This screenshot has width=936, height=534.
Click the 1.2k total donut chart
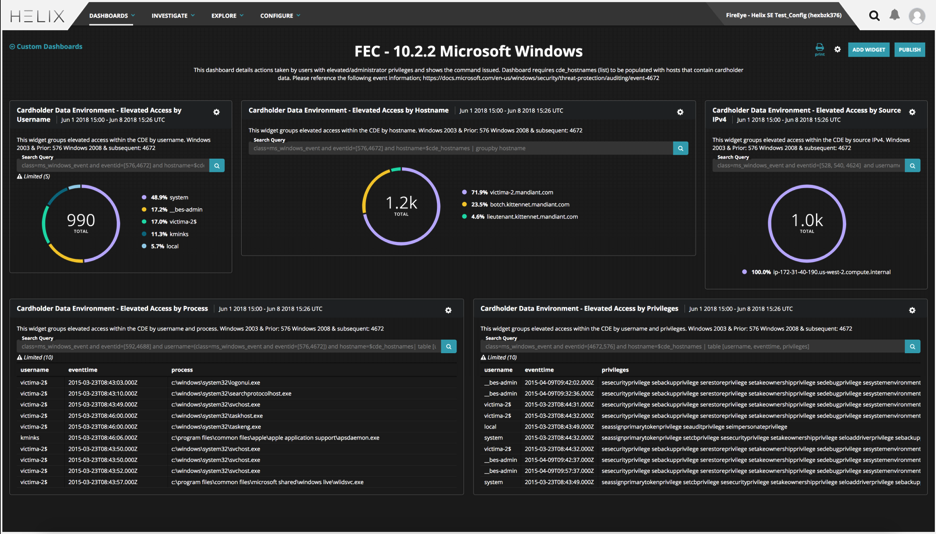401,206
